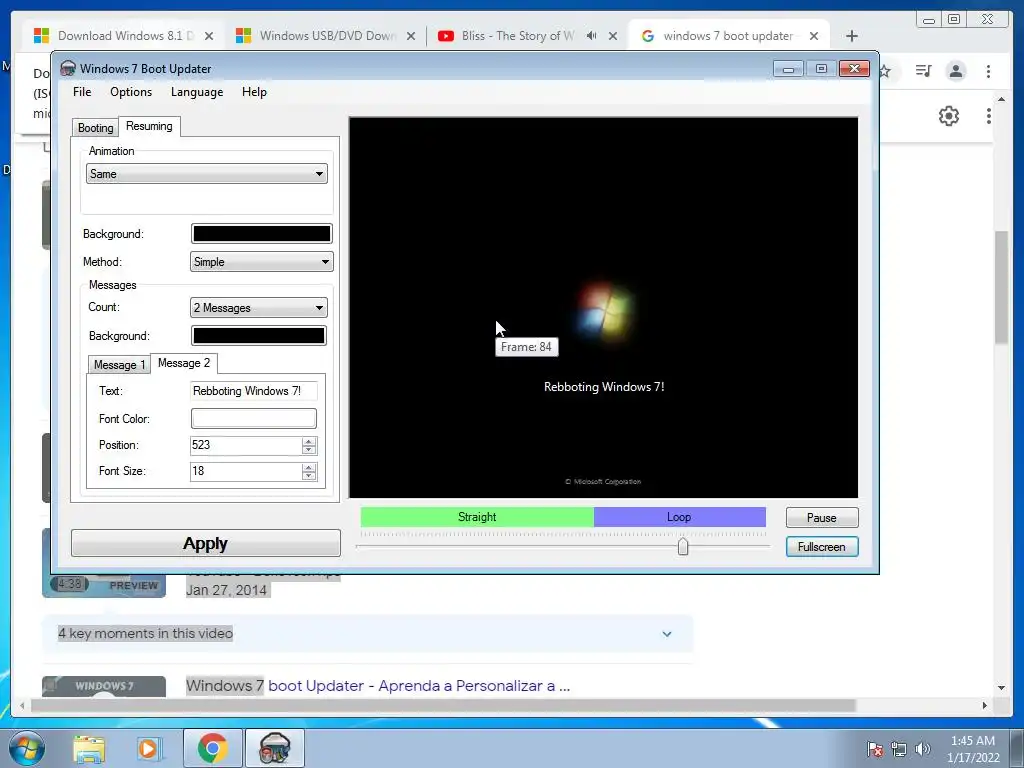Open the Chrome profile avatar
1024x768 pixels.
pos(956,71)
